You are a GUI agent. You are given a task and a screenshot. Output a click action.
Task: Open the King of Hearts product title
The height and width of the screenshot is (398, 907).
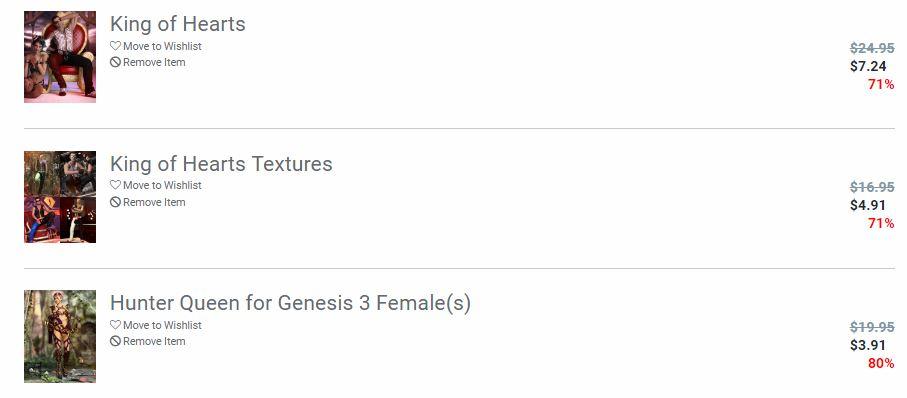click(178, 24)
